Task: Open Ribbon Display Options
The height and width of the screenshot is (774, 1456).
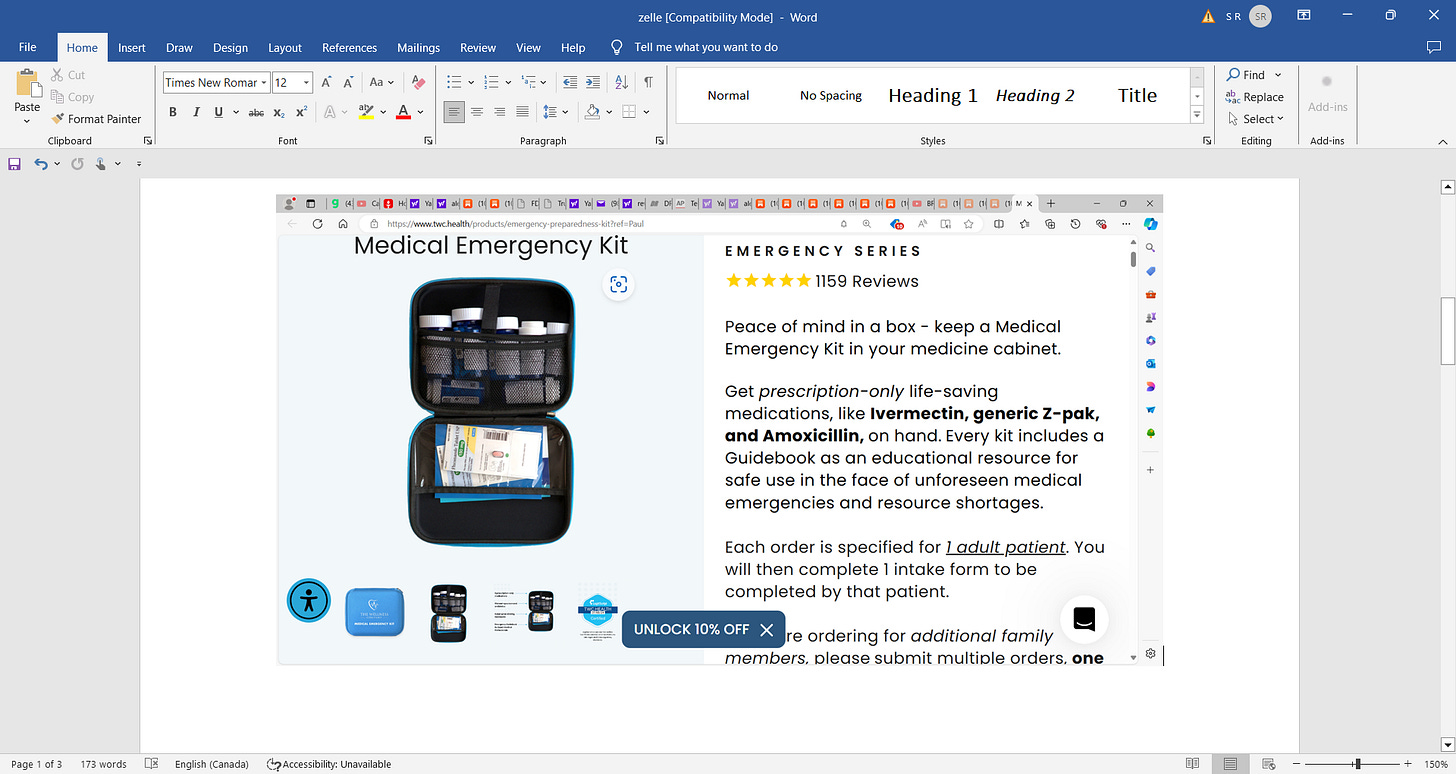Action: (1303, 16)
